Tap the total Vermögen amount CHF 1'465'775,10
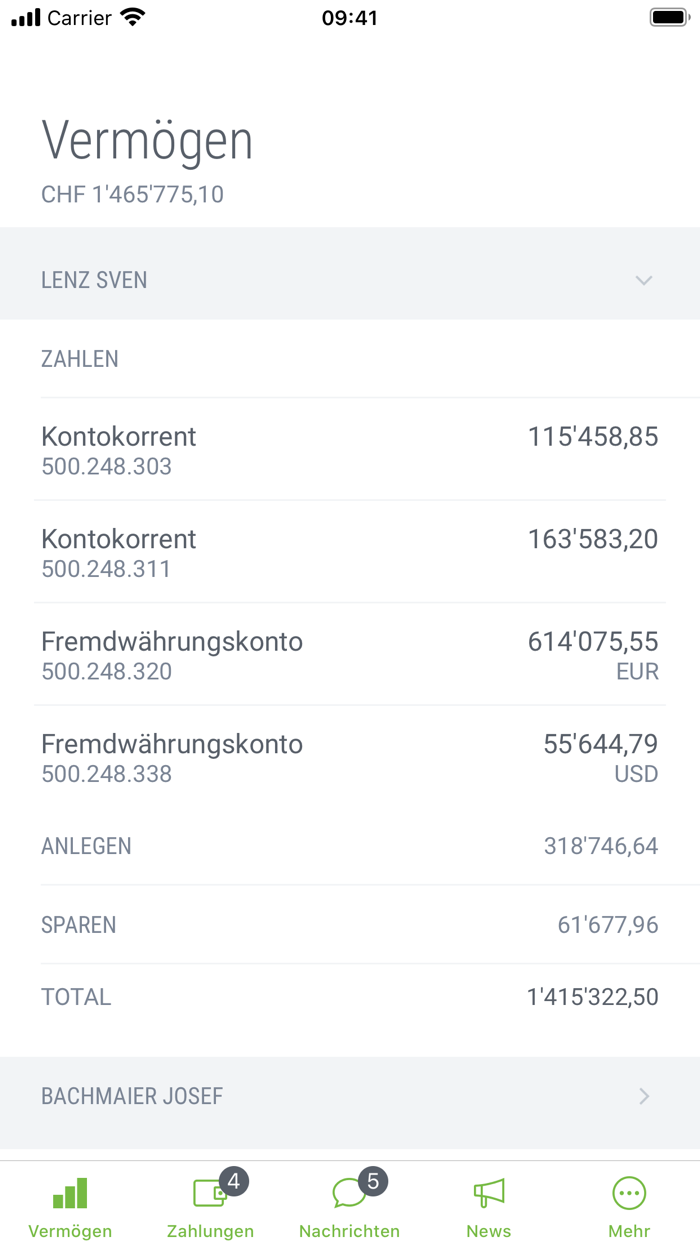This screenshot has width=700, height=1244. [131, 194]
